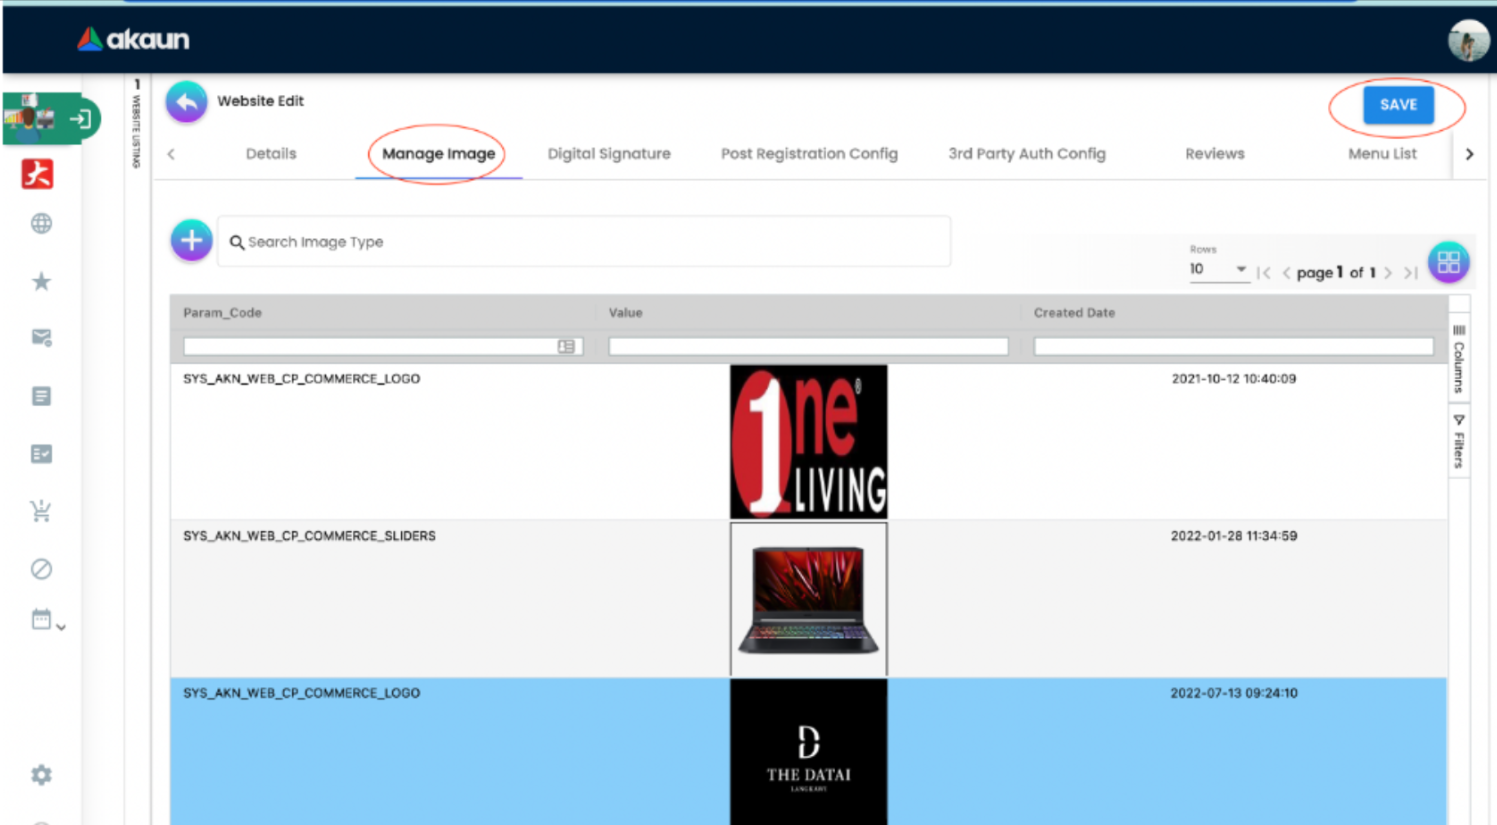Switch to the Digital Signature tab
1497x825 pixels.
[609, 154]
